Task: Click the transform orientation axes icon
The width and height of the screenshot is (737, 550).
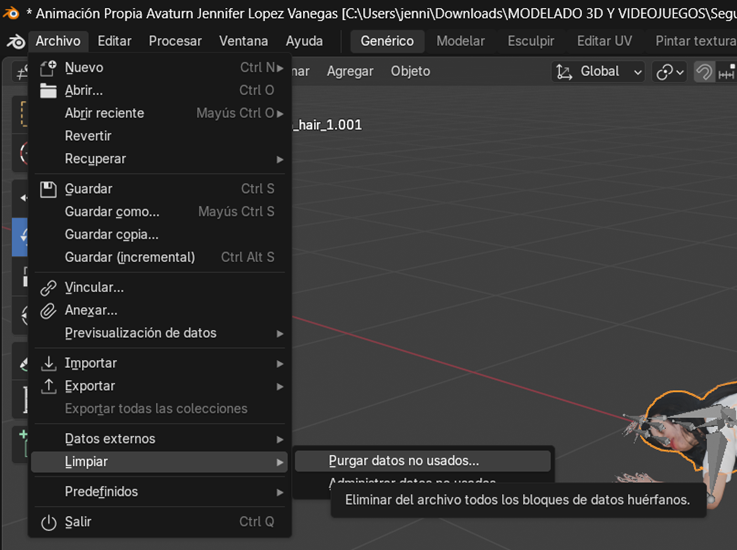Action: coord(564,72)
